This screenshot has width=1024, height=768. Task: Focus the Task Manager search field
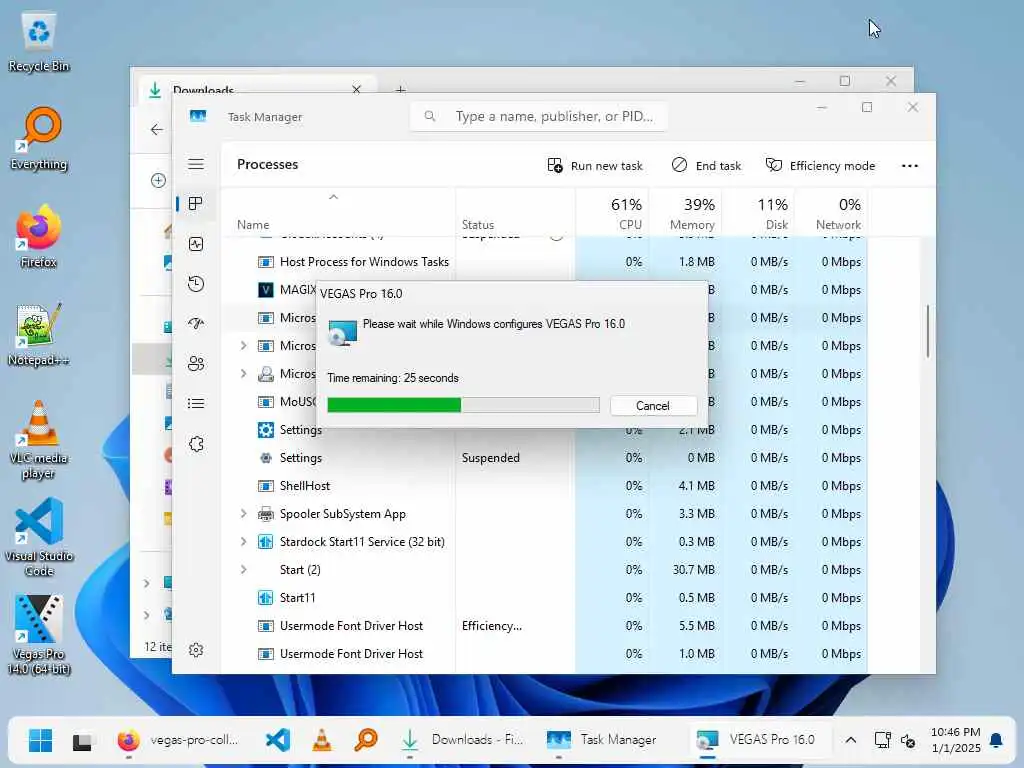[538, 116]
